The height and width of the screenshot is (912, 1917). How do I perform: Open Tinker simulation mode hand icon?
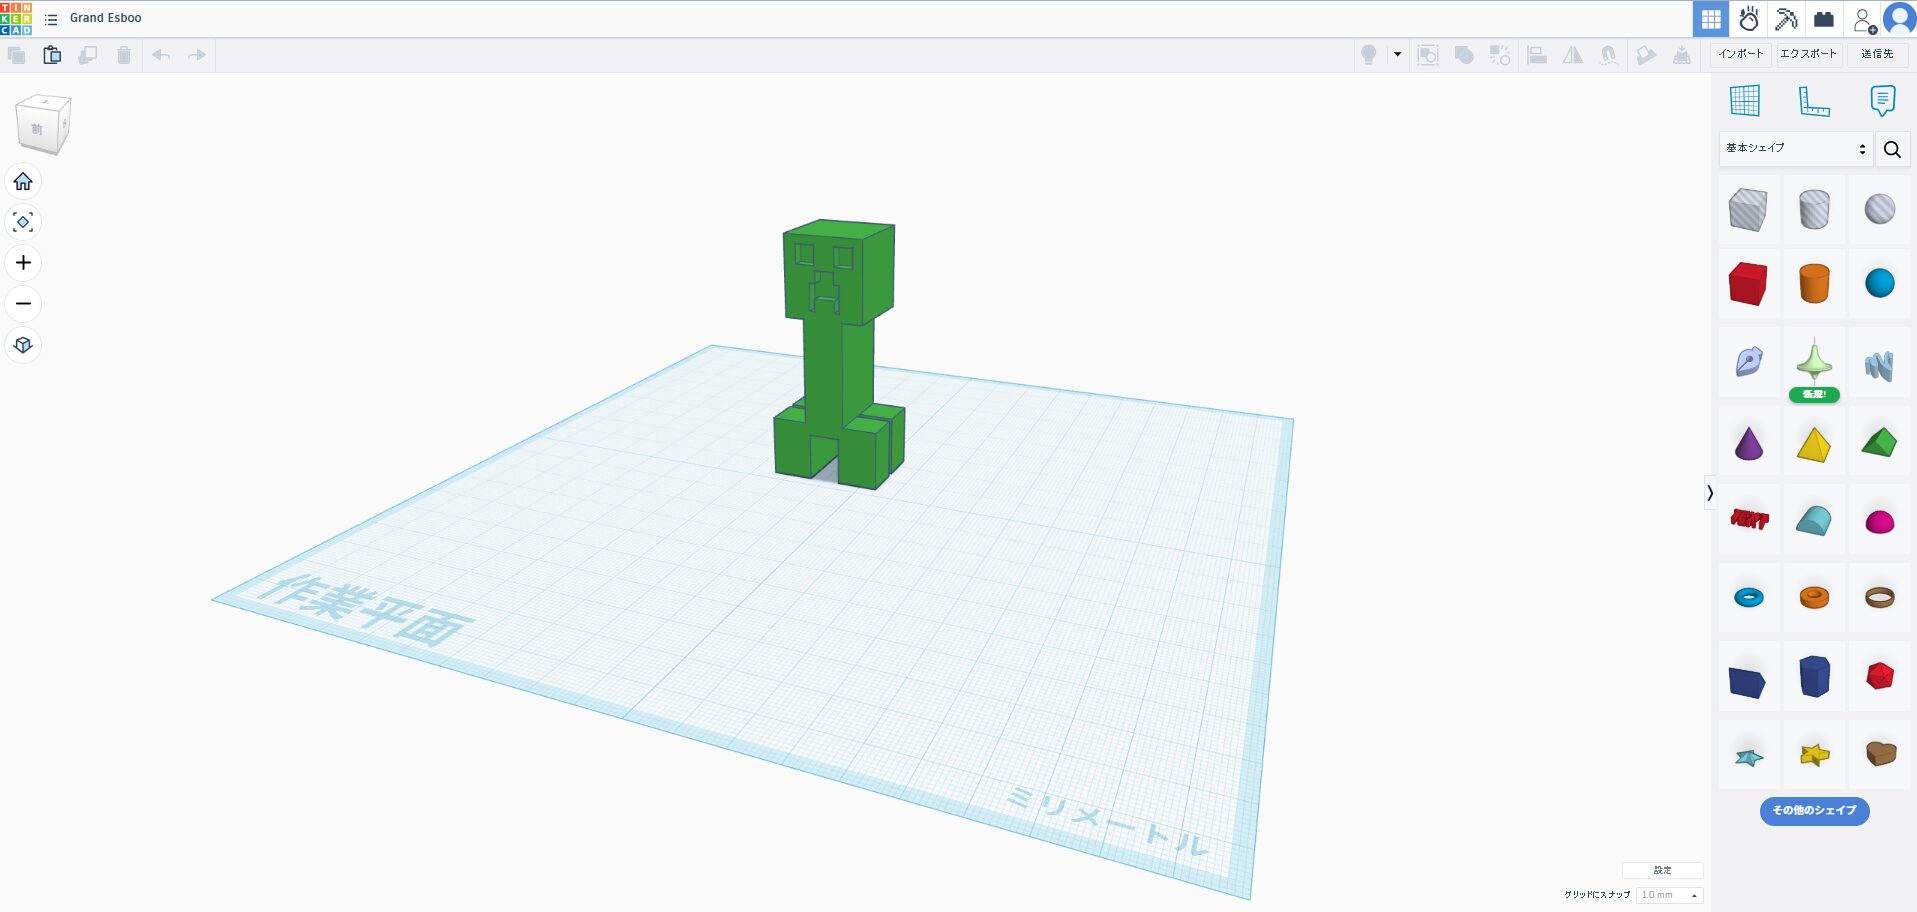point(1748,18)
